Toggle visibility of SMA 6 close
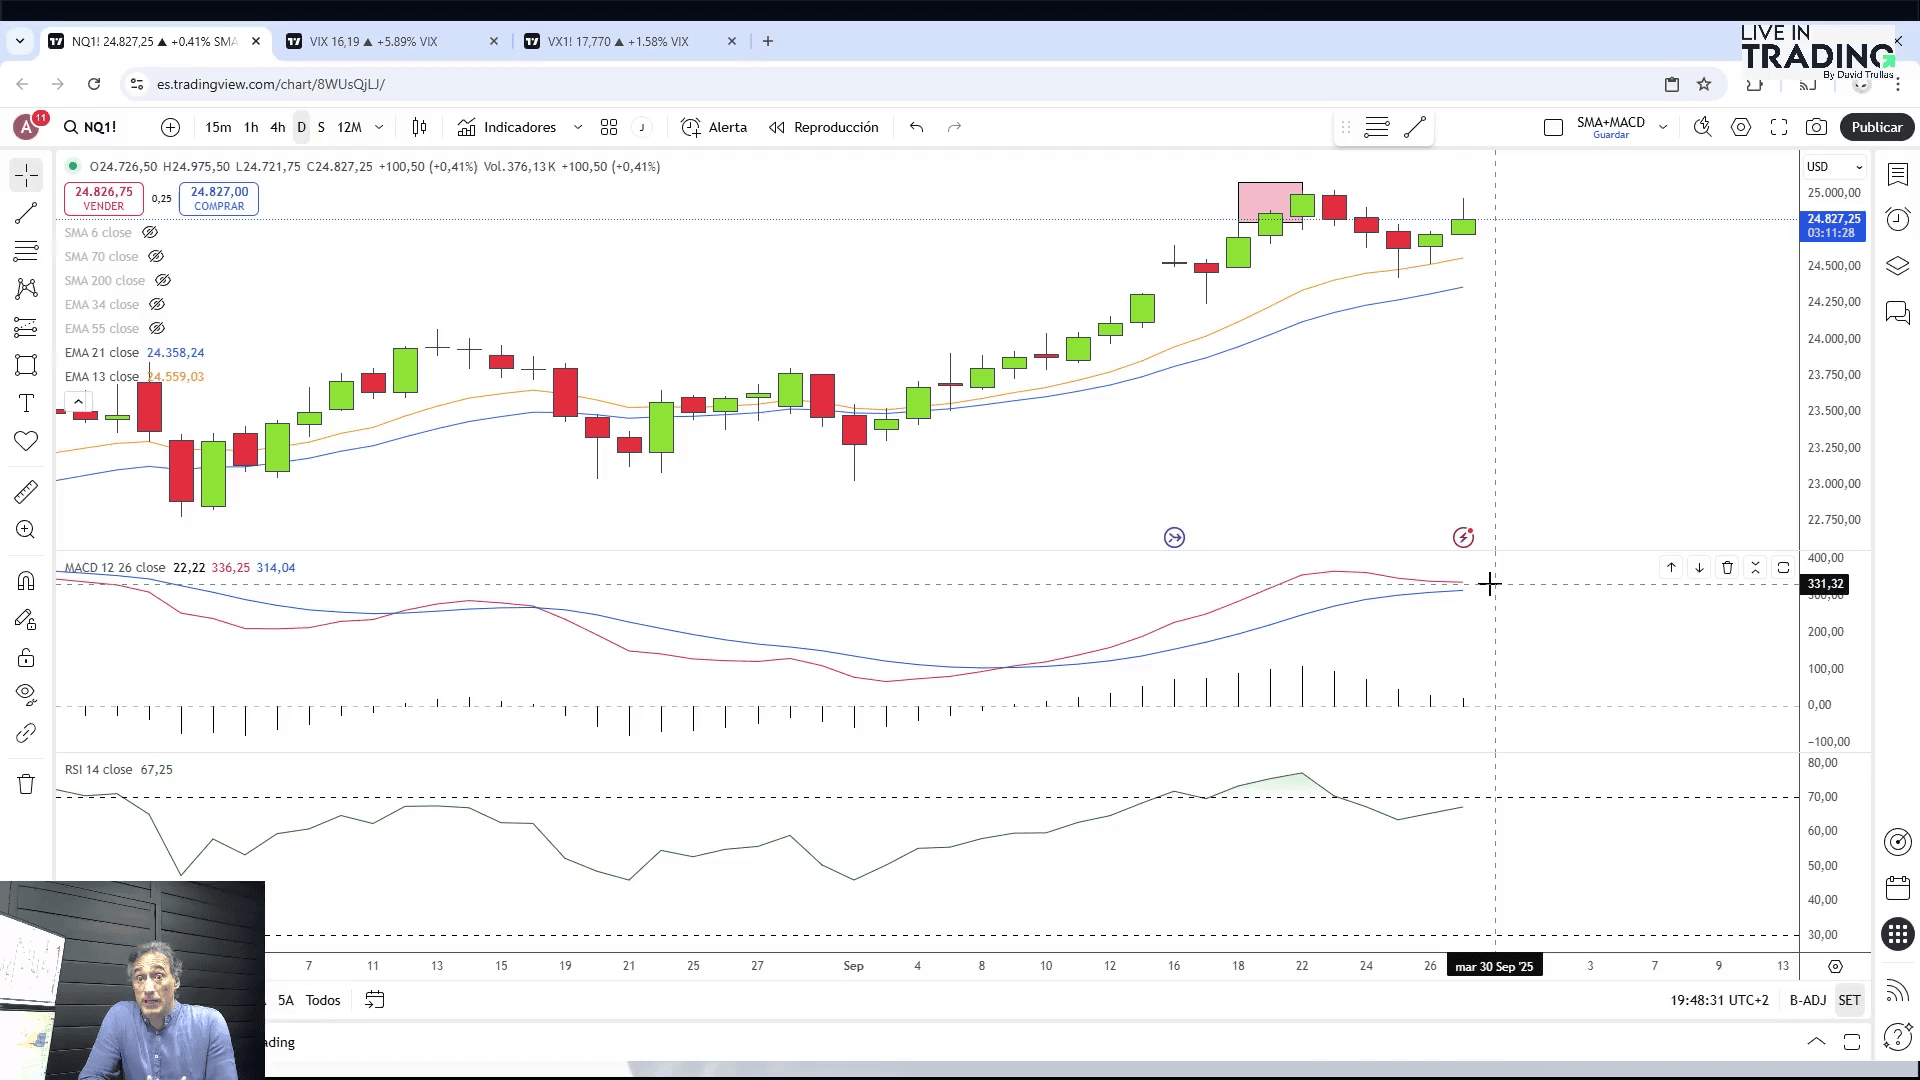1920x1080 pixels. (x=150, y=232)
